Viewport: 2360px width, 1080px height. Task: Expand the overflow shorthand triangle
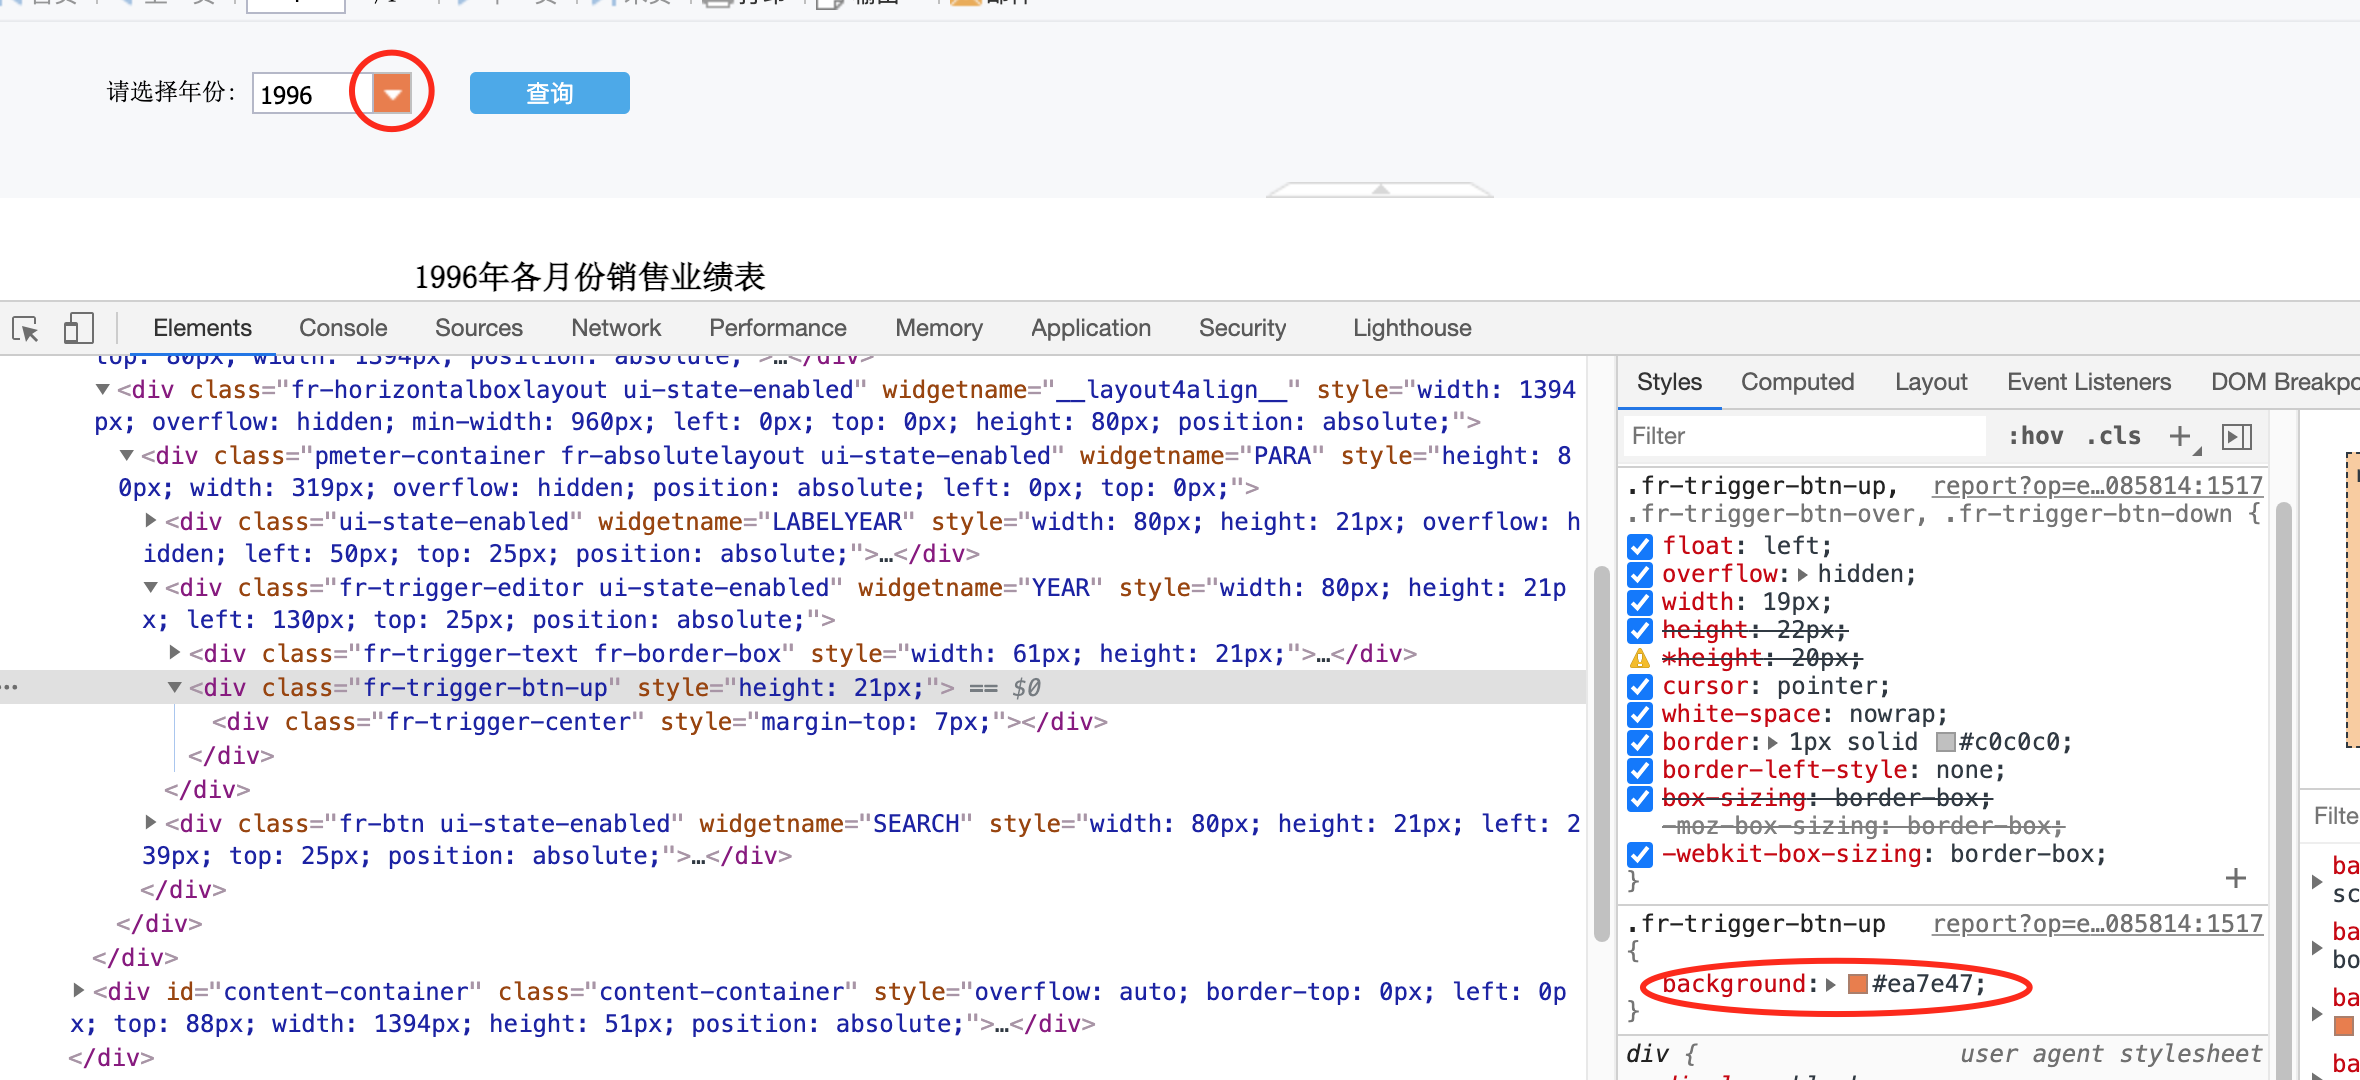click(1802, 575)
